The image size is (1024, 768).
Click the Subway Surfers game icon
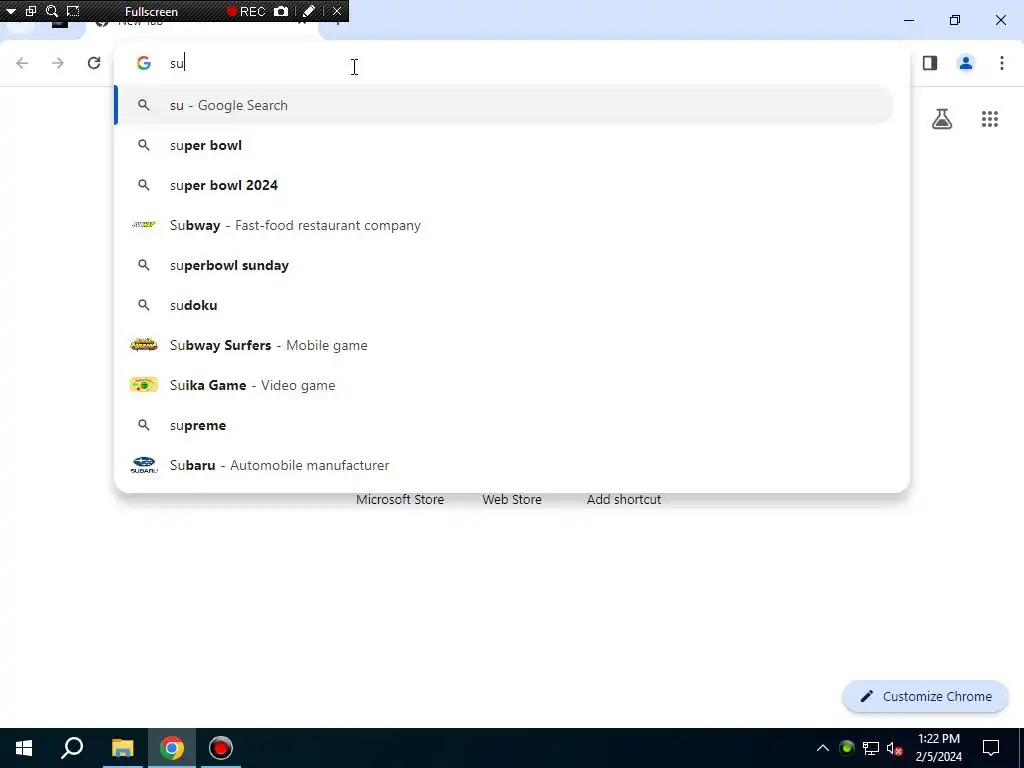(x=144, y=345)
